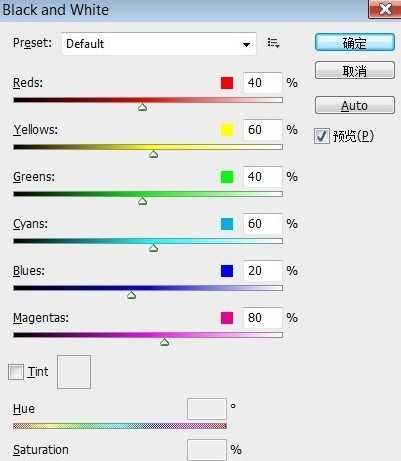Image resolution: width=401 pixels, height=461 pixels.
Task: Close the Black and White dialog
Action: (384, 9)
